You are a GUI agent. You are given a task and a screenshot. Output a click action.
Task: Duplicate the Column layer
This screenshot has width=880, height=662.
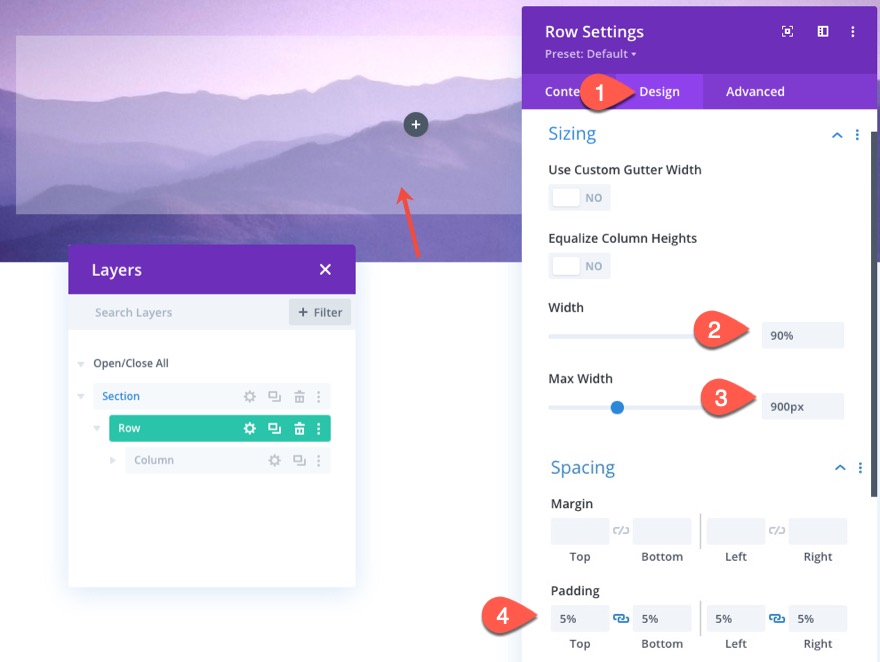[299, 461]
